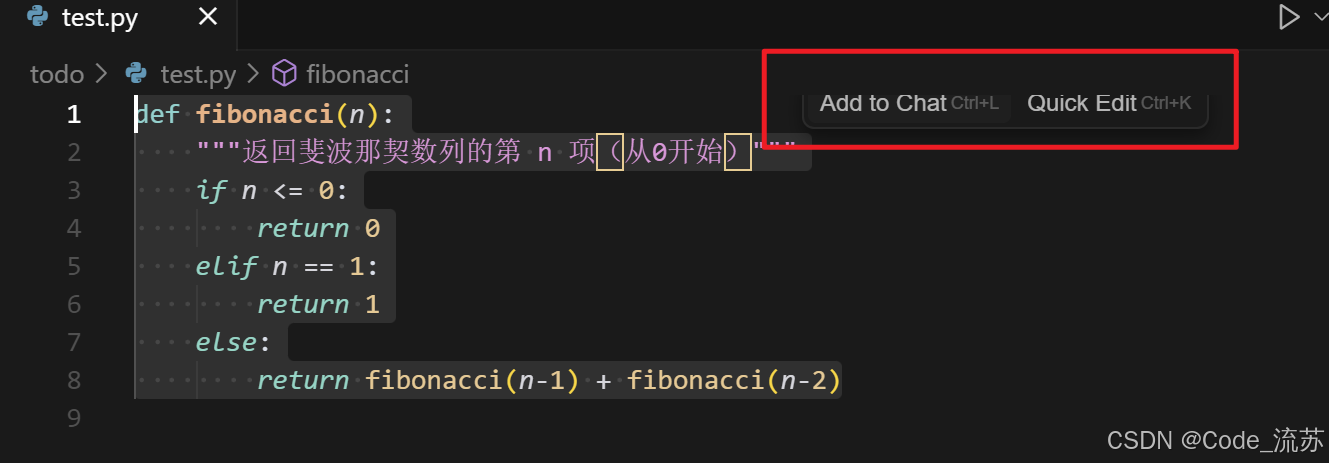
Task: Open the todo folder breadcrumb
Action: click(x=57, y=74)
